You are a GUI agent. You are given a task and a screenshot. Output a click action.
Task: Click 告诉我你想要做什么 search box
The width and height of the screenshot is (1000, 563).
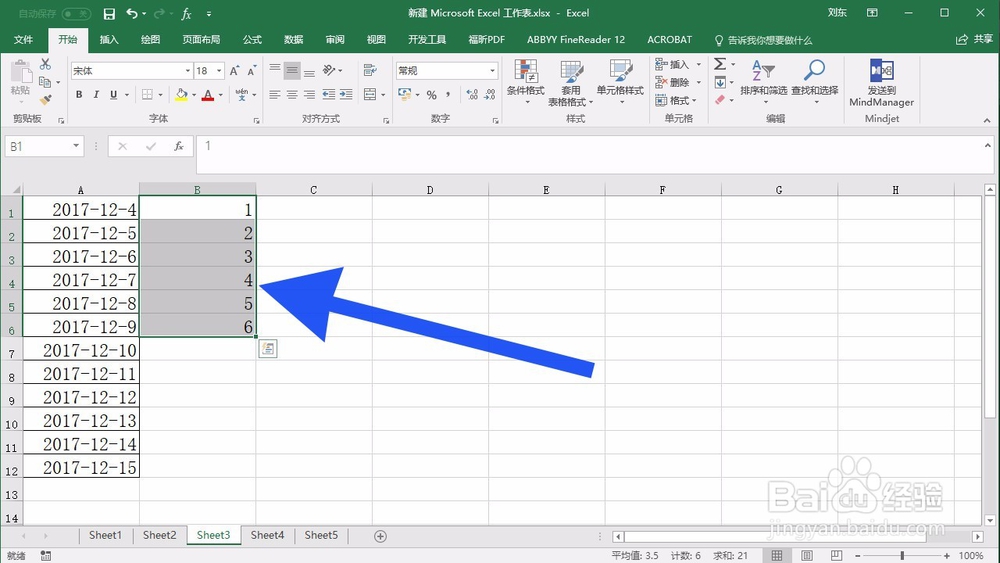[763, 40]
